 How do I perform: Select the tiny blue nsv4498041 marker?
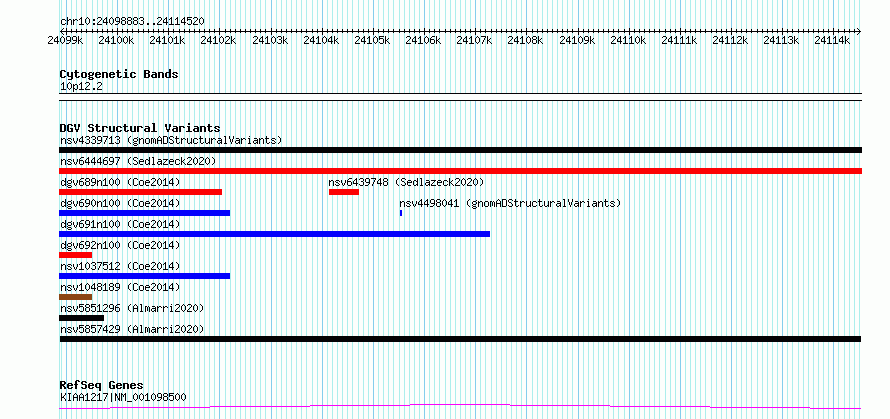coord(401,213)
